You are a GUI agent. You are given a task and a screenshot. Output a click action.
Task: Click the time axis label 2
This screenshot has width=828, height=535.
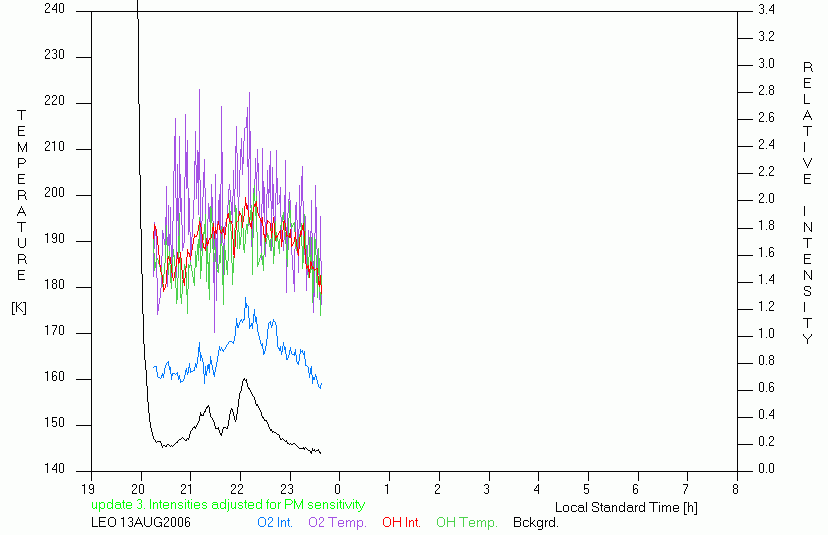437,489
